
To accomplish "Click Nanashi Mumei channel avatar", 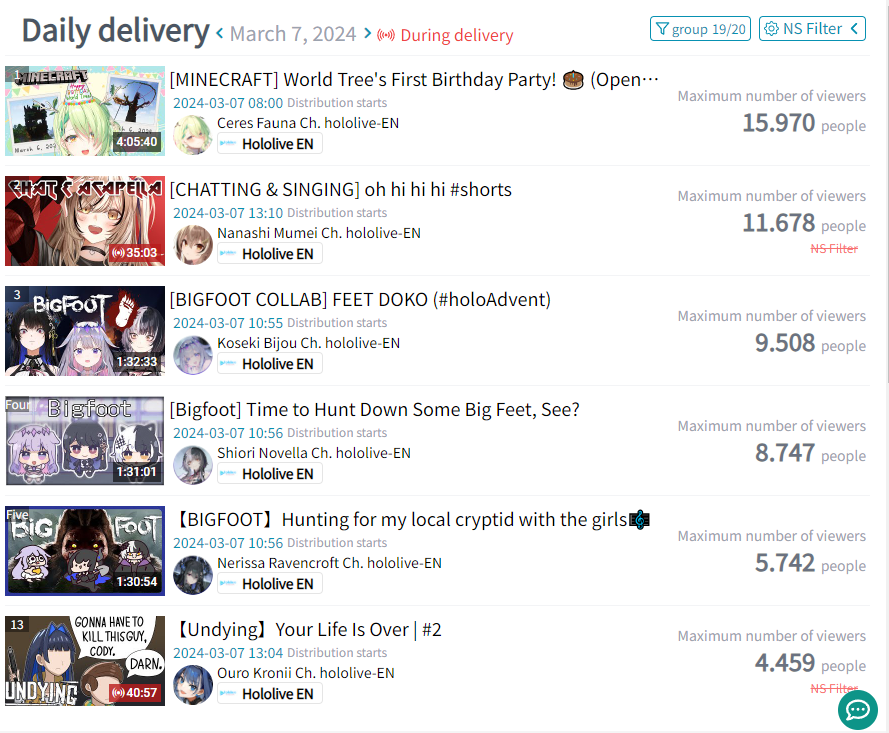I will pyautogui.click(x=193, y=245).
